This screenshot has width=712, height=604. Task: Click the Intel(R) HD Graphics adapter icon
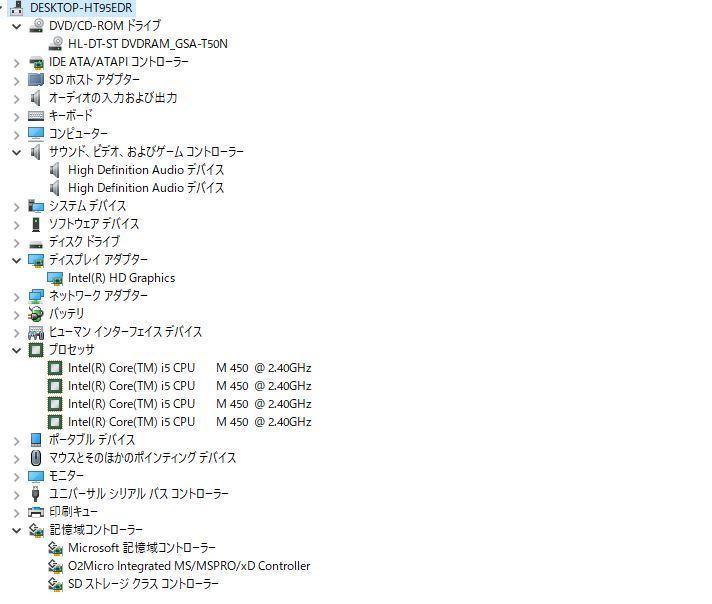(x=55, y=278)
